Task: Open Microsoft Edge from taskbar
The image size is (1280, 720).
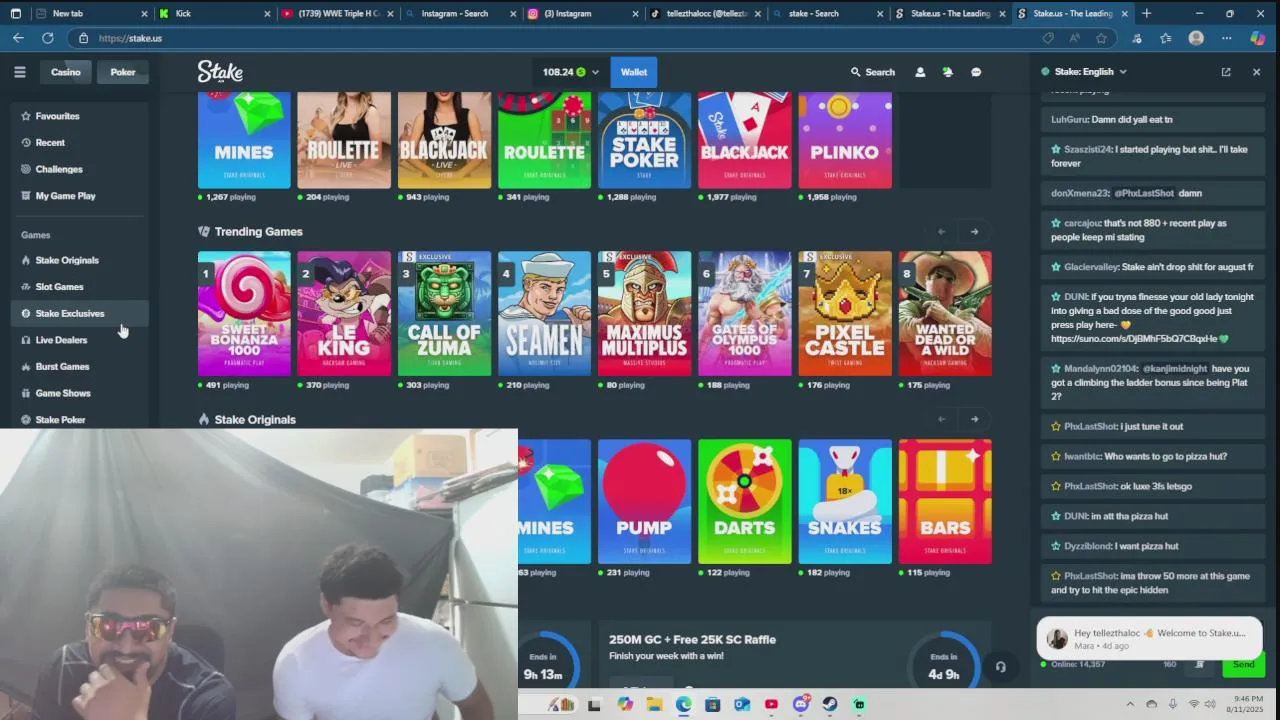Action: click(683, 704)
